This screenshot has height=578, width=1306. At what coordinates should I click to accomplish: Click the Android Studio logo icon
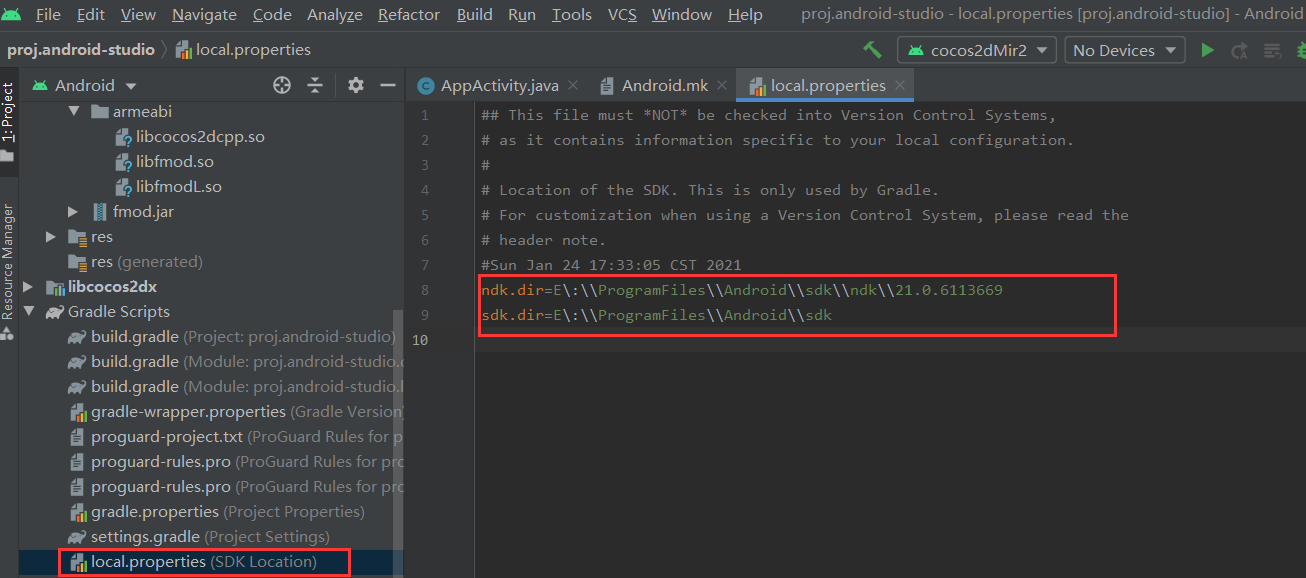click(x=12, y=14)
